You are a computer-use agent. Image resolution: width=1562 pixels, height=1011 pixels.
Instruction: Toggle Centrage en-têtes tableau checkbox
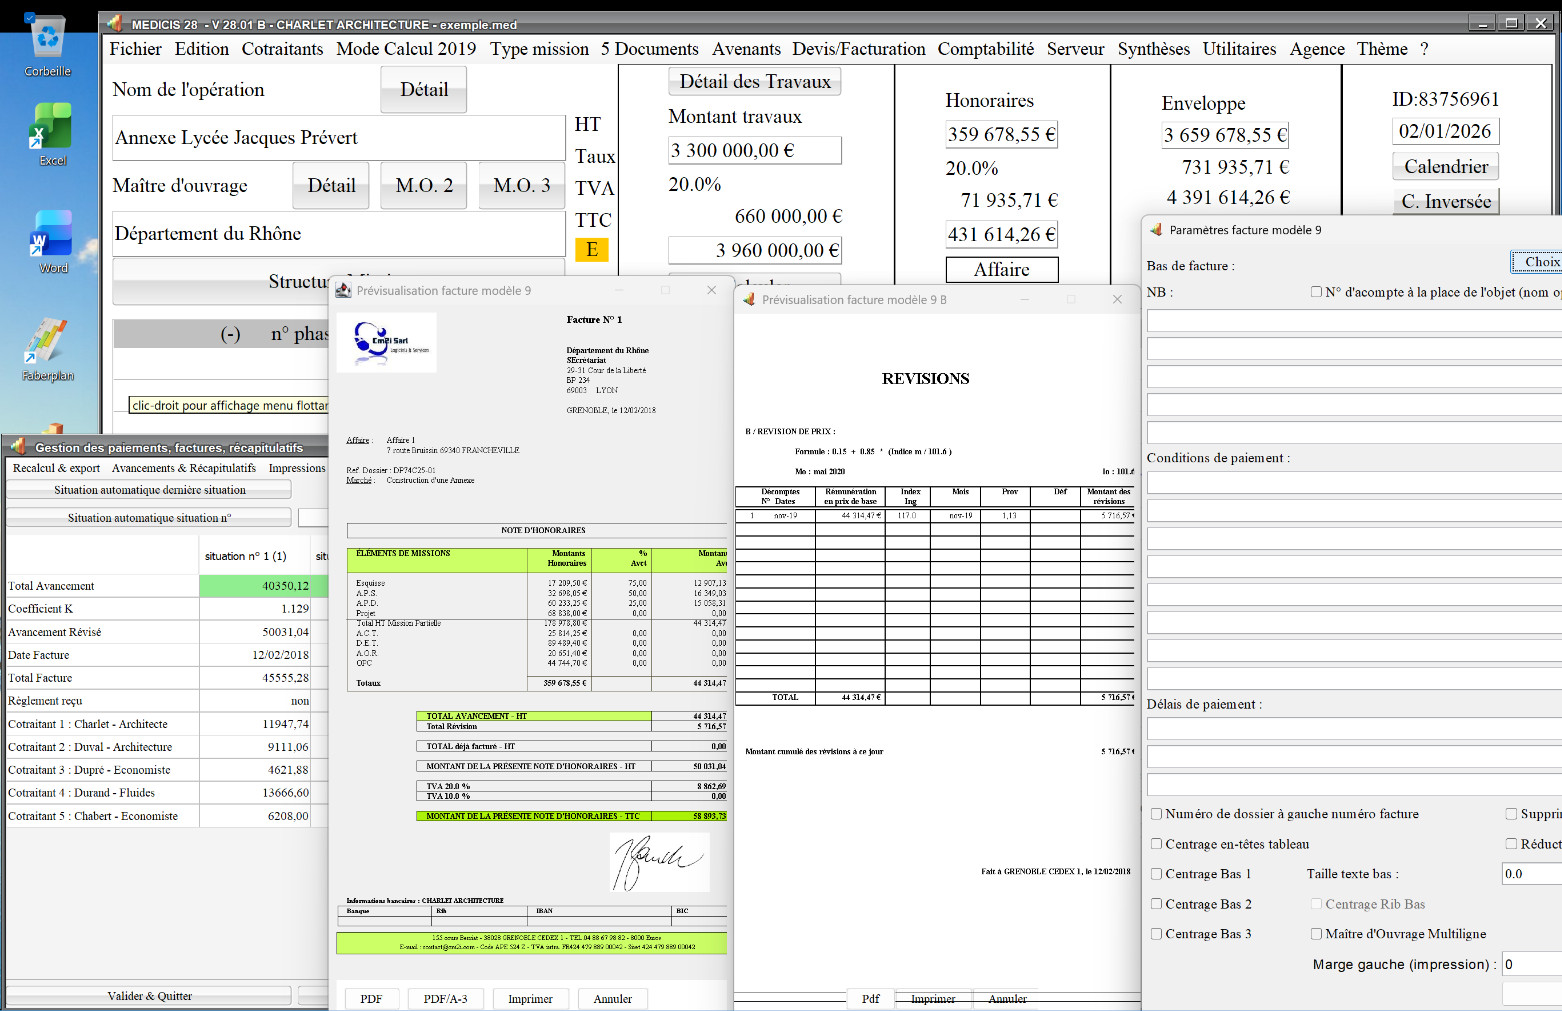pos(1156,844)
